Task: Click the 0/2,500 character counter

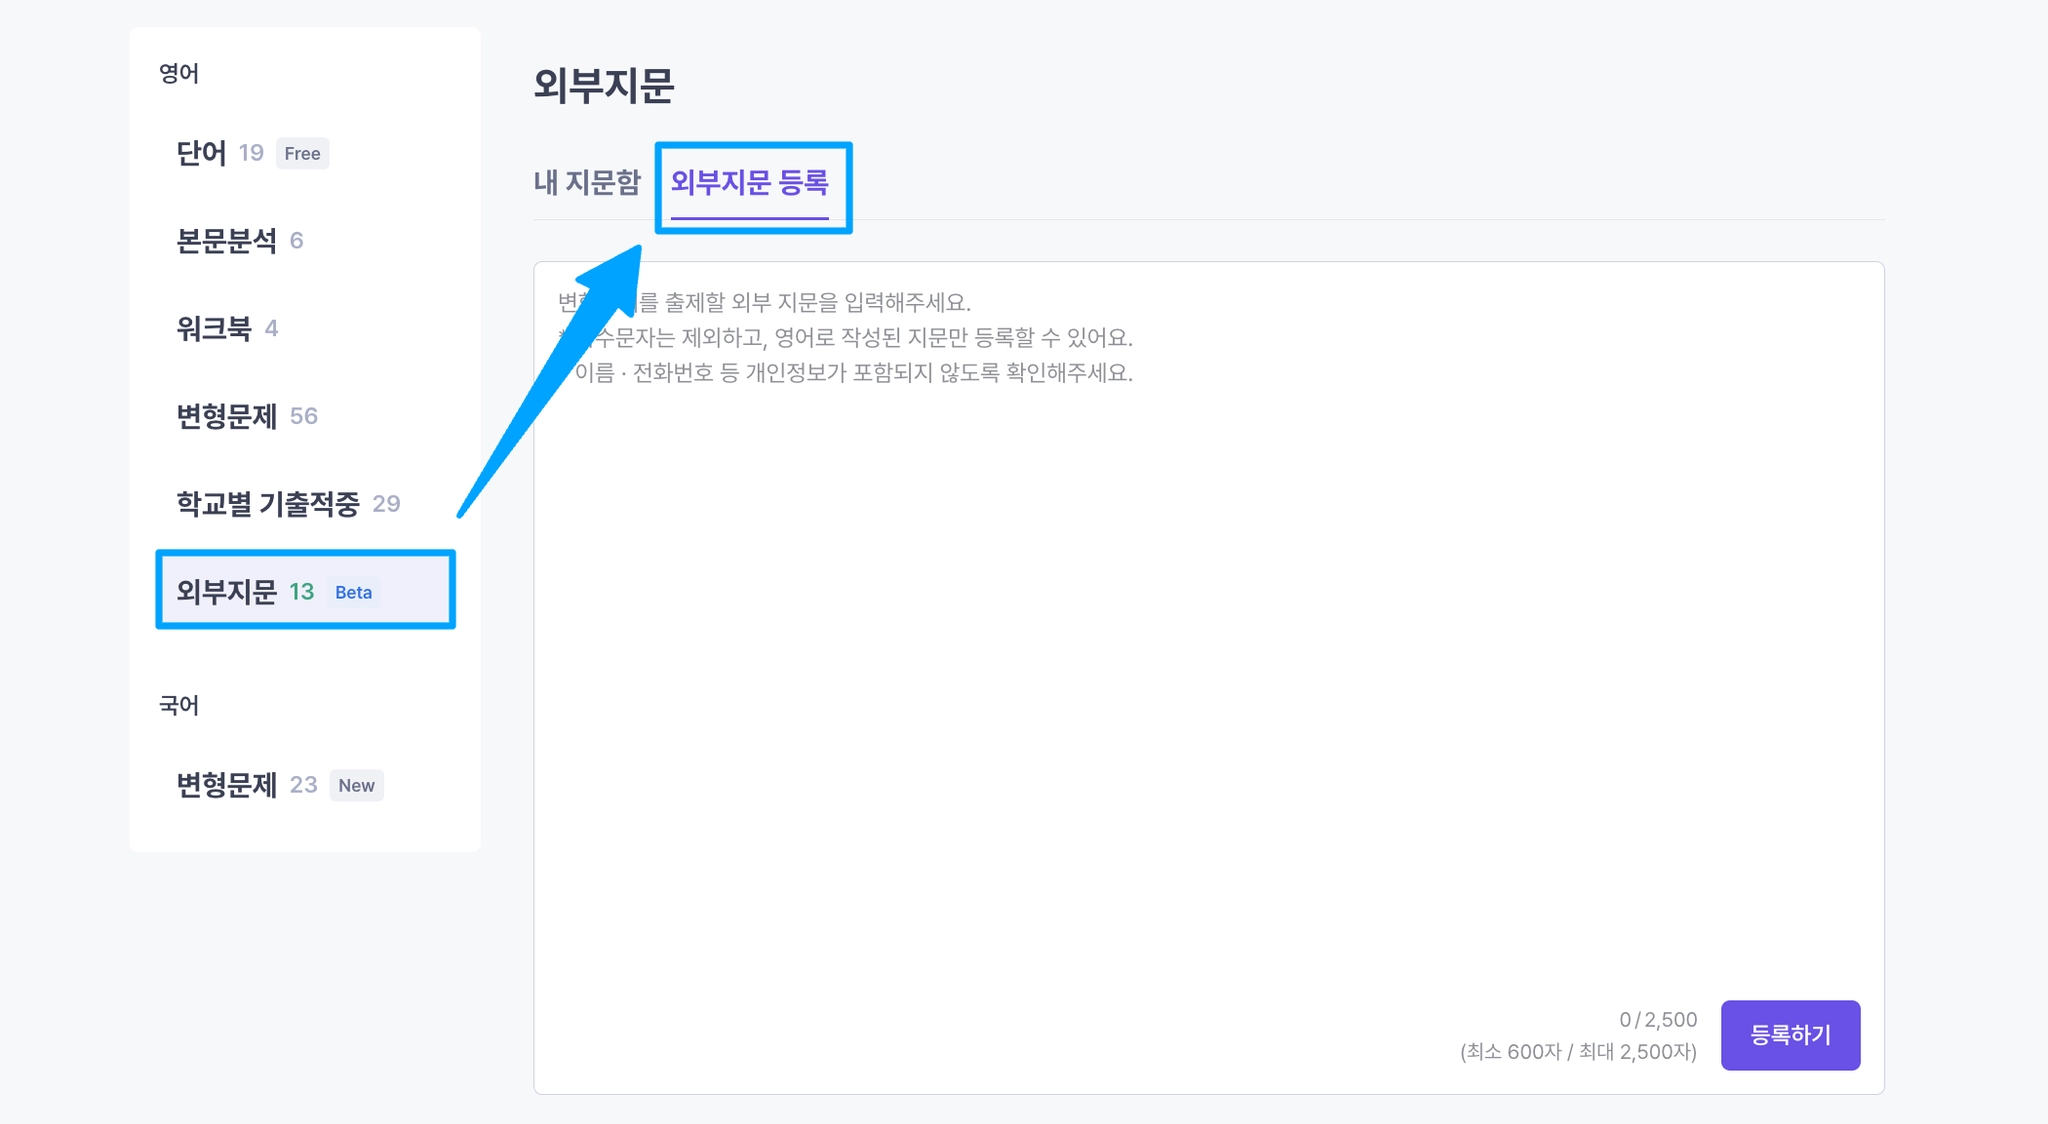Action: [x=1657, y=1020]
